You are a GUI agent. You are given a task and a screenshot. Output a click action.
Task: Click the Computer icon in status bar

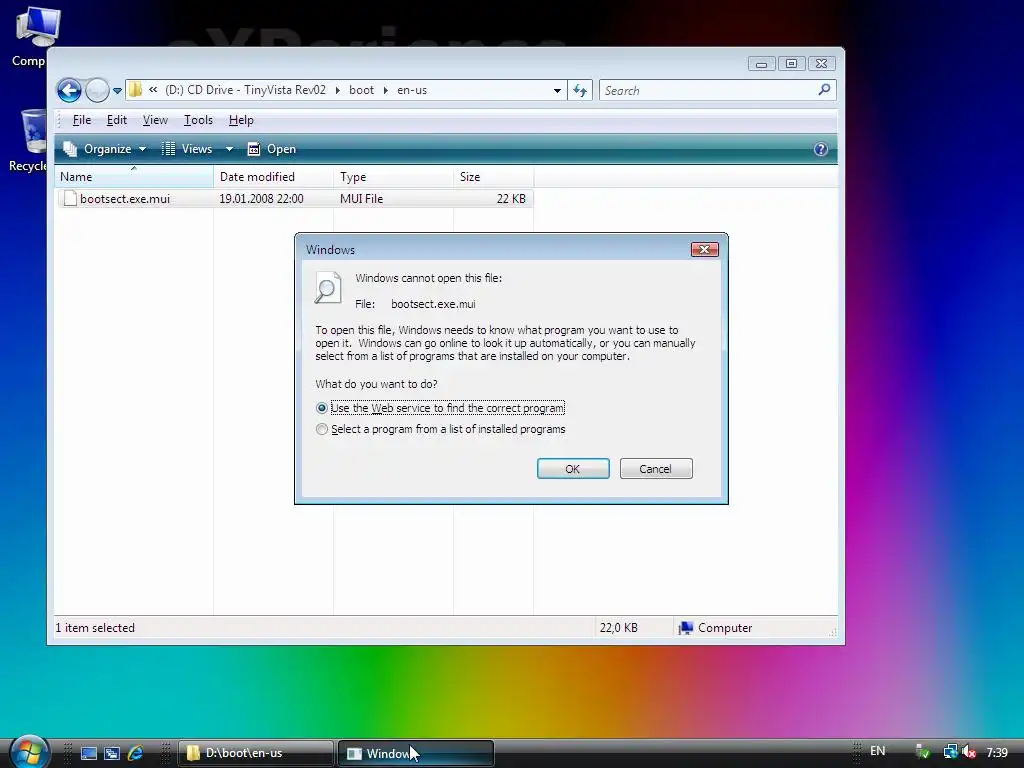(x=686, y=628)
